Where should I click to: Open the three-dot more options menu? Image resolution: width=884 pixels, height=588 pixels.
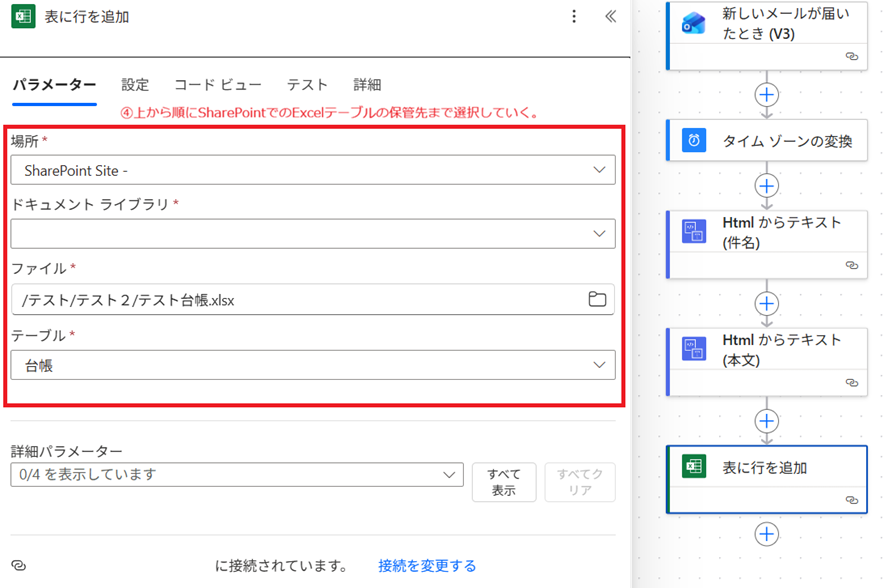pyautogui.click(x=574, y=17)
